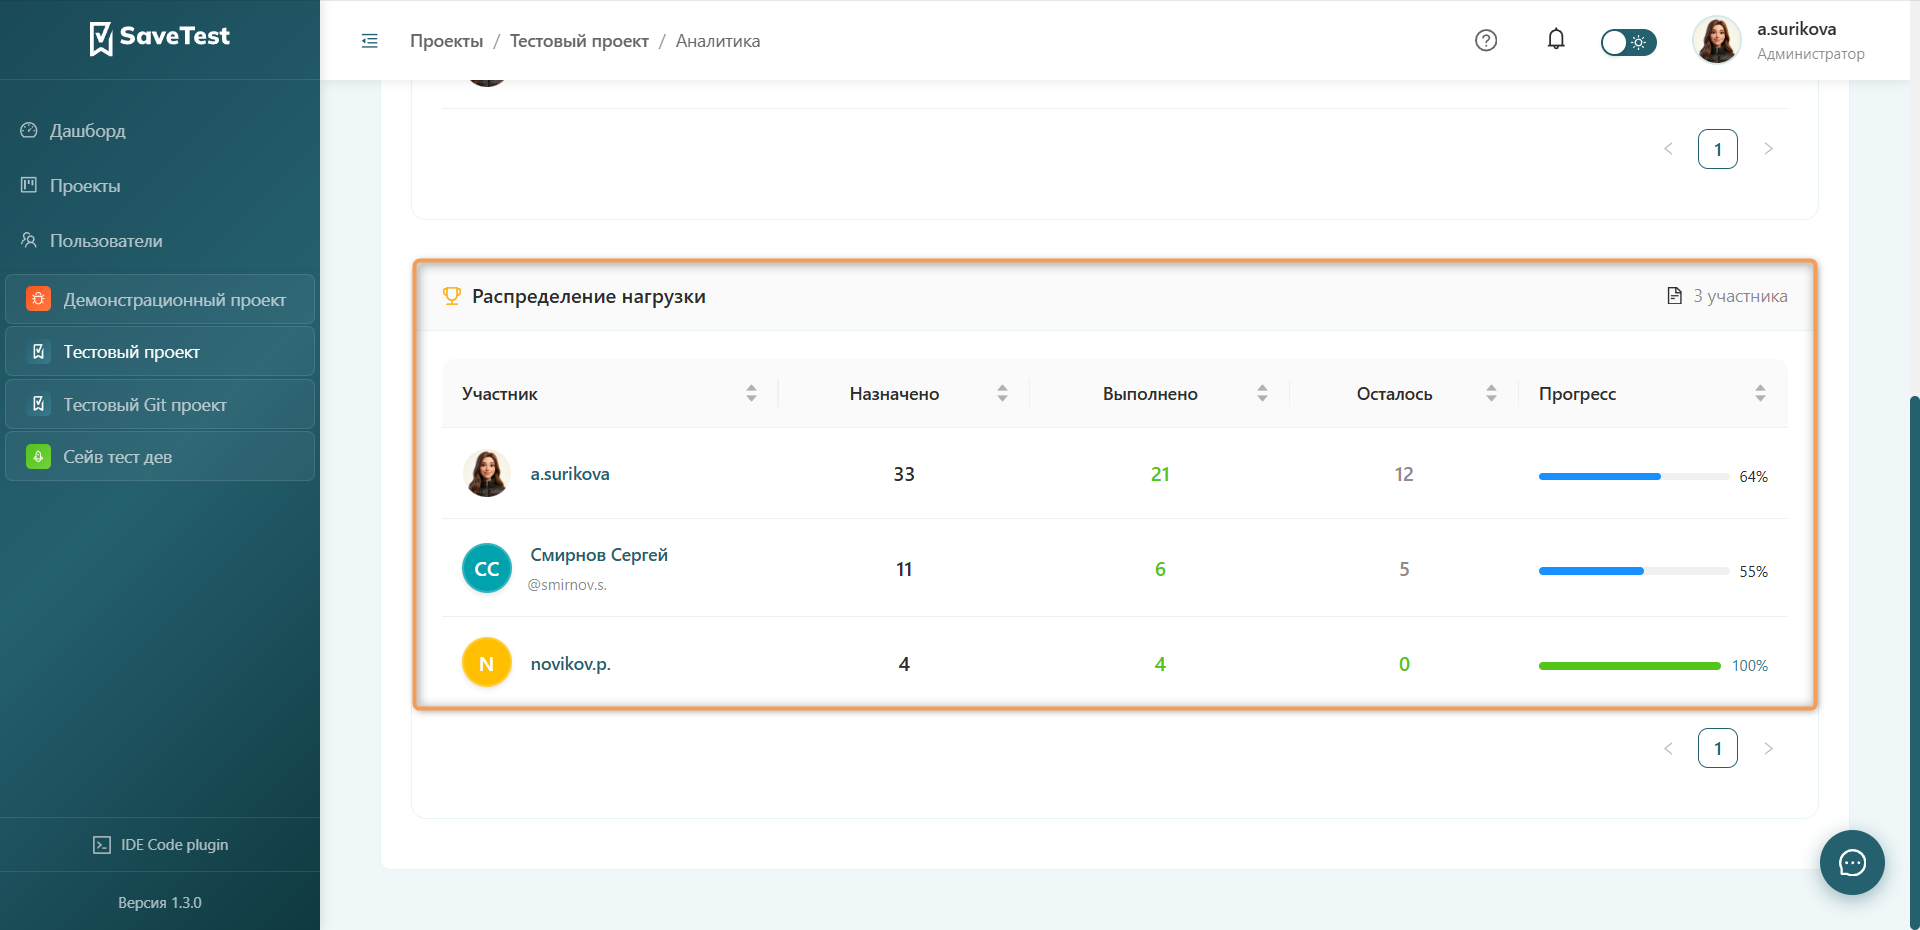1920x930 pixels.
Task: Click the N avatar of novikov.p.
Action: tap(487, 663)
